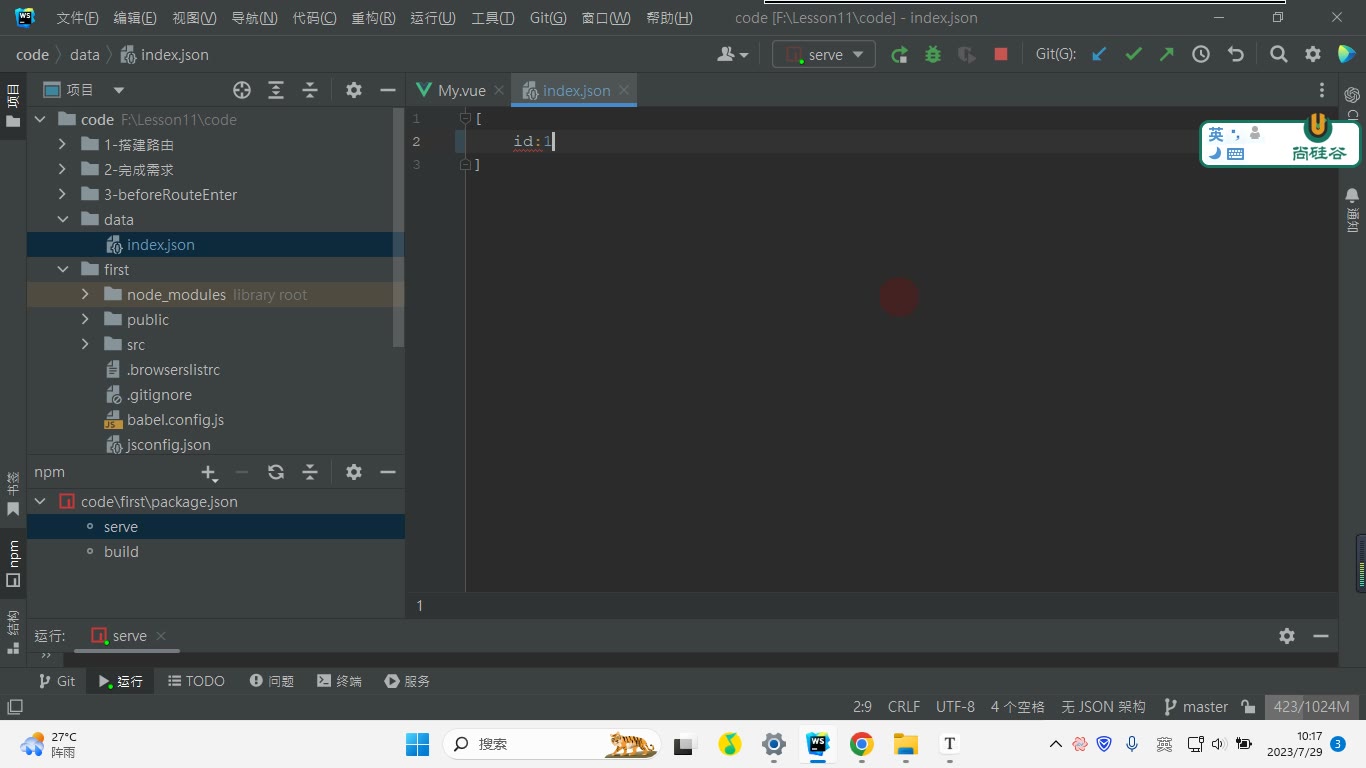Image resolution: width=1366 pixels, height=768 pixels.
Task: Expand the 1-搭建路由 folder
Action: click(x=63, y=145)
